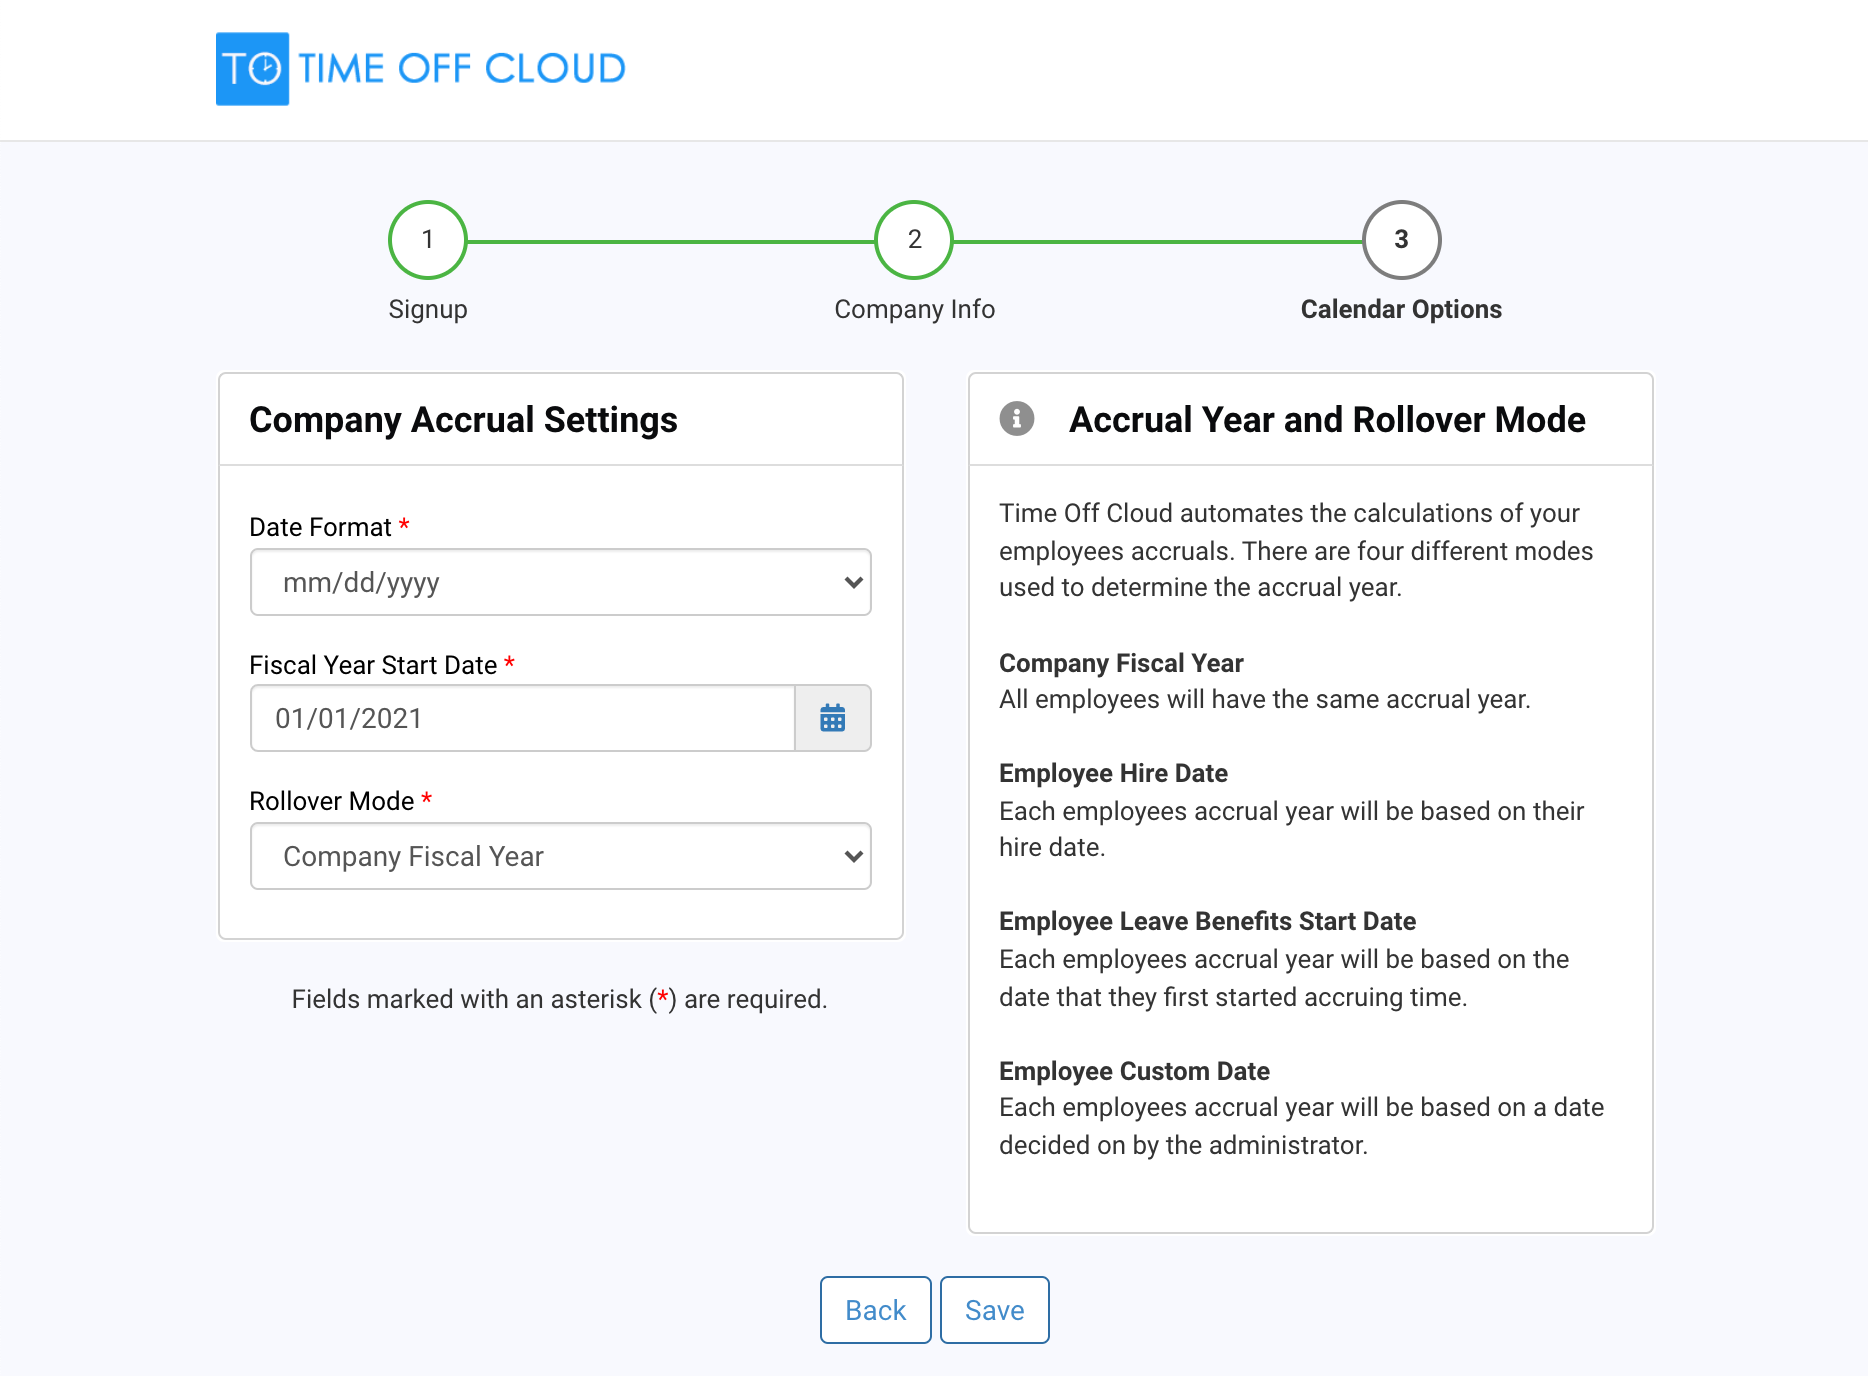Click the Calendar Options step label
1868x1376 pixels.
click(1400, 308)
